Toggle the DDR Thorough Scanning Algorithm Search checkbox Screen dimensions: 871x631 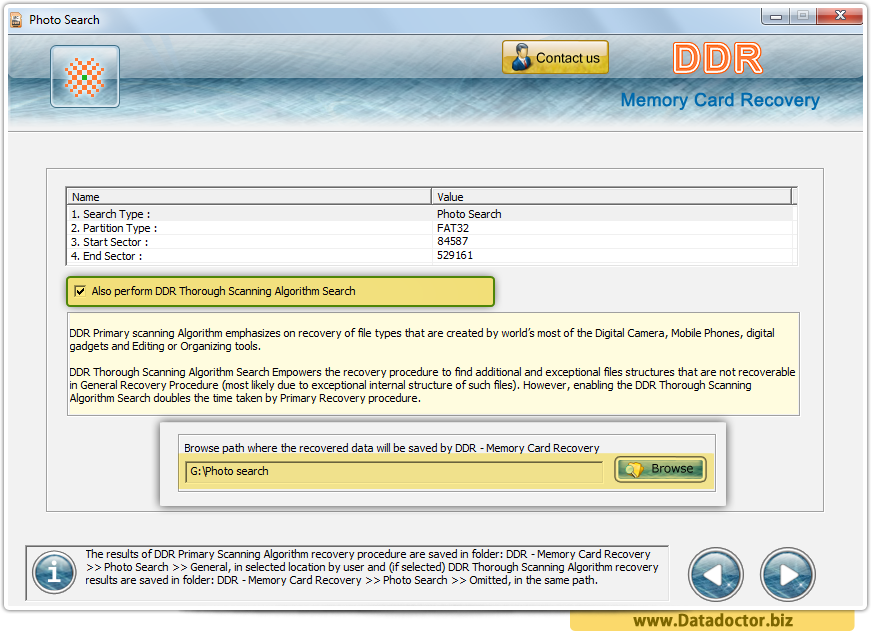coord(80,291)
